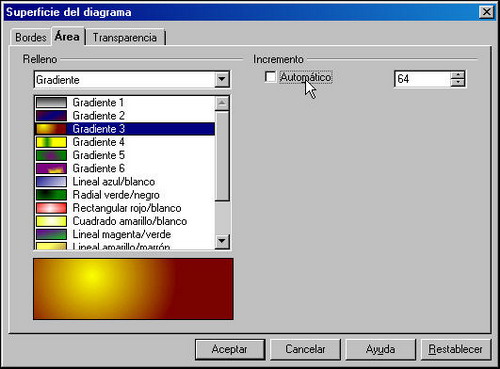Decrease the Incremento value with down arrow
The height and width of the screenshot is (369, 500).
[458, 83]
